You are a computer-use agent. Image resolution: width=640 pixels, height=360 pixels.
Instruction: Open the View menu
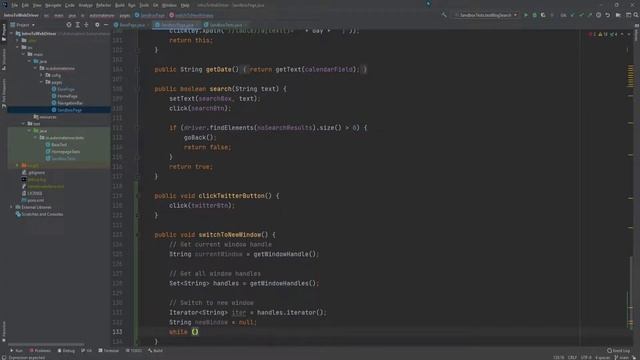tap(37, 5)
